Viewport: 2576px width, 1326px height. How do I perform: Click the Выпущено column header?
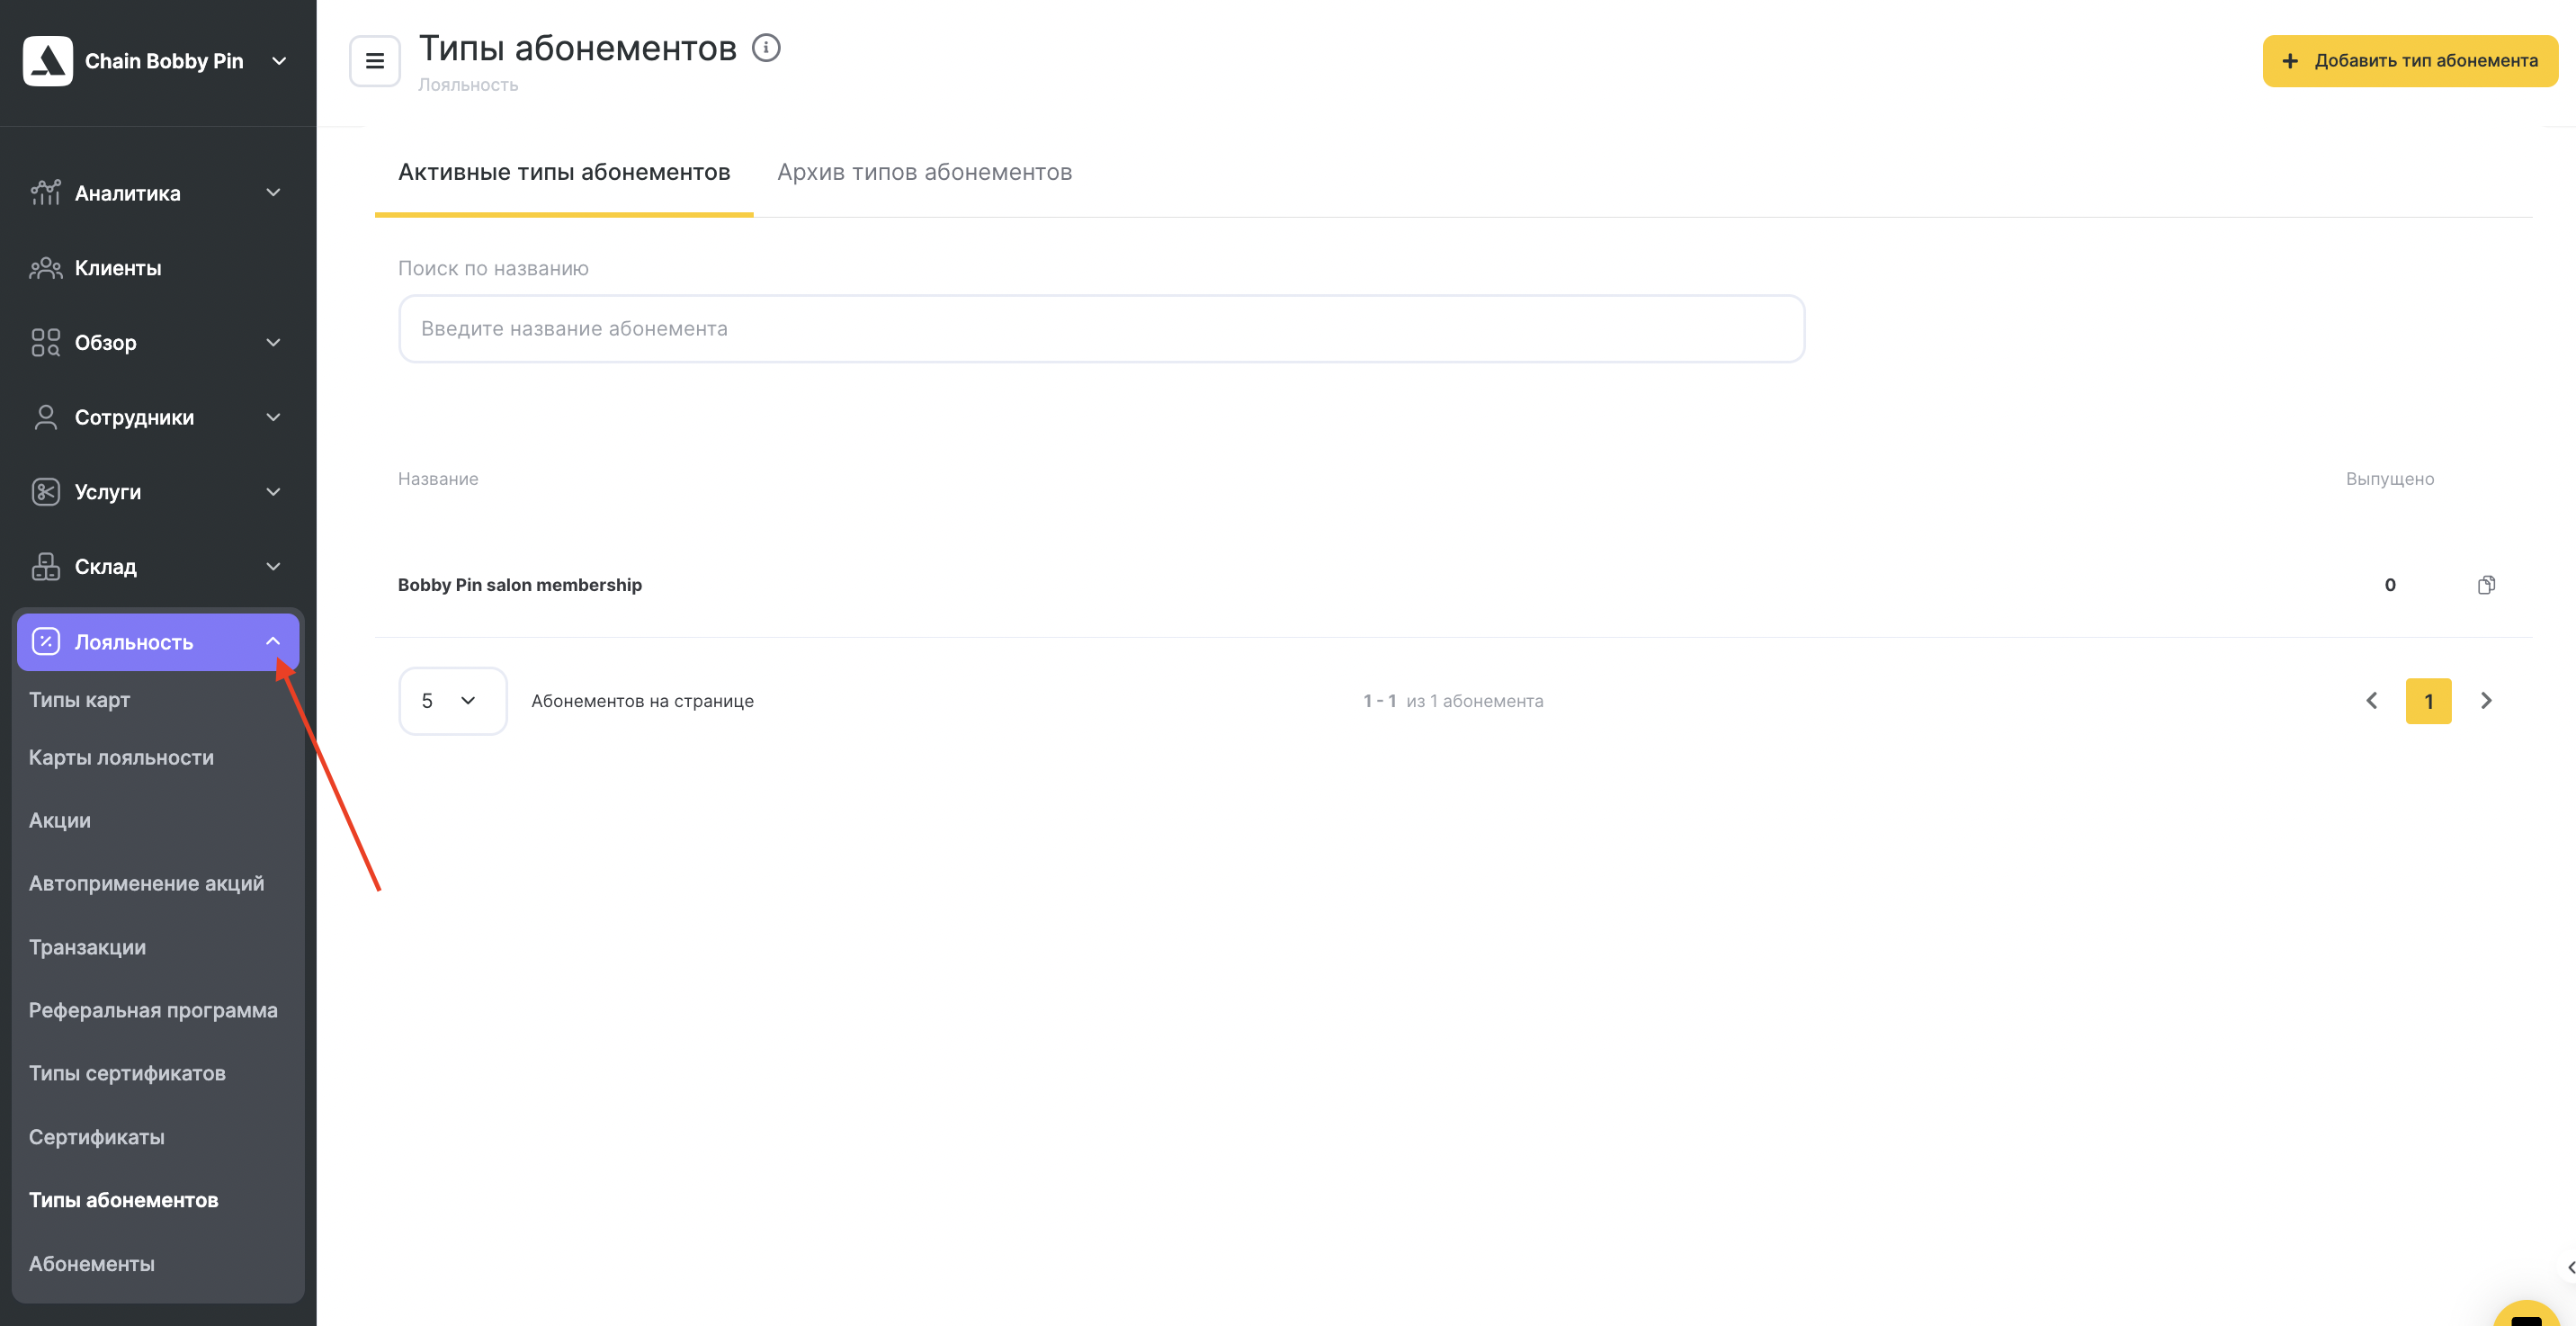pos(2390,478)
